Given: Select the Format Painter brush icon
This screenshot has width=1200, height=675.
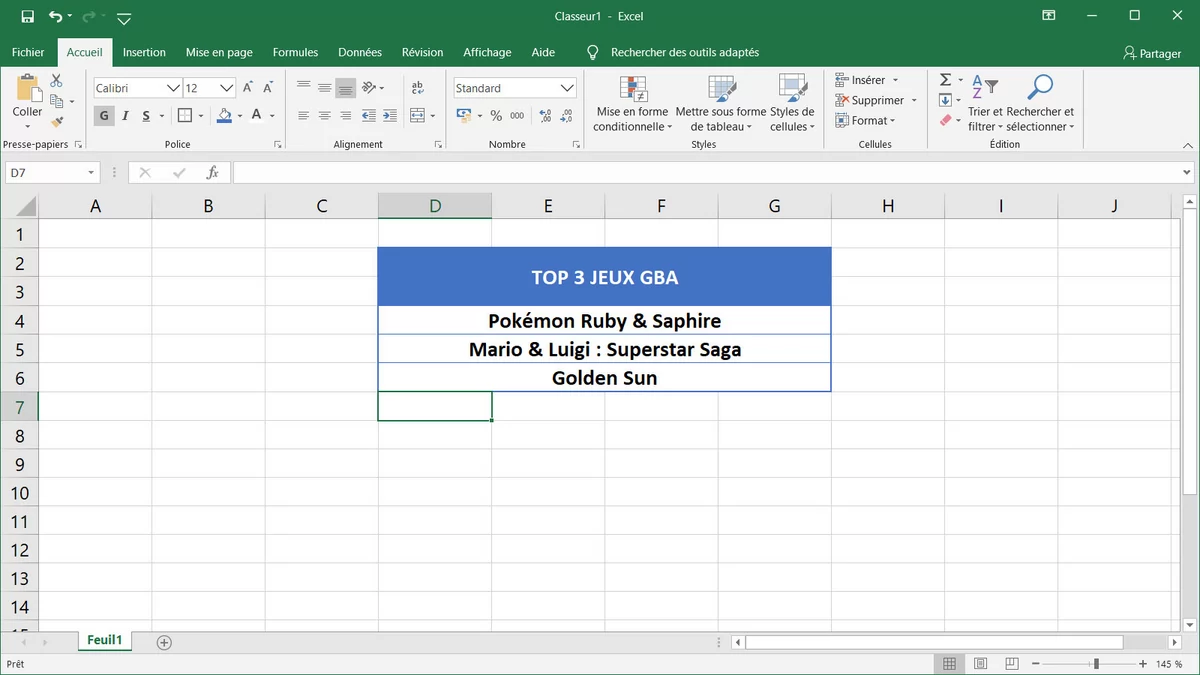Looking at the screenshot, I should pyautogui.click(x=56, y=122).
